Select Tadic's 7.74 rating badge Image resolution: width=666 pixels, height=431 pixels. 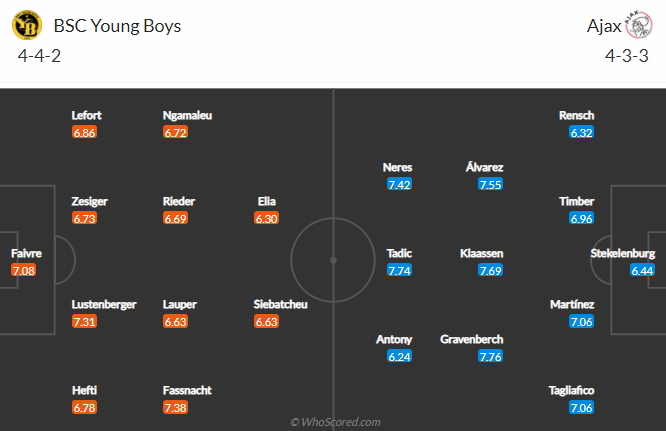399,270
